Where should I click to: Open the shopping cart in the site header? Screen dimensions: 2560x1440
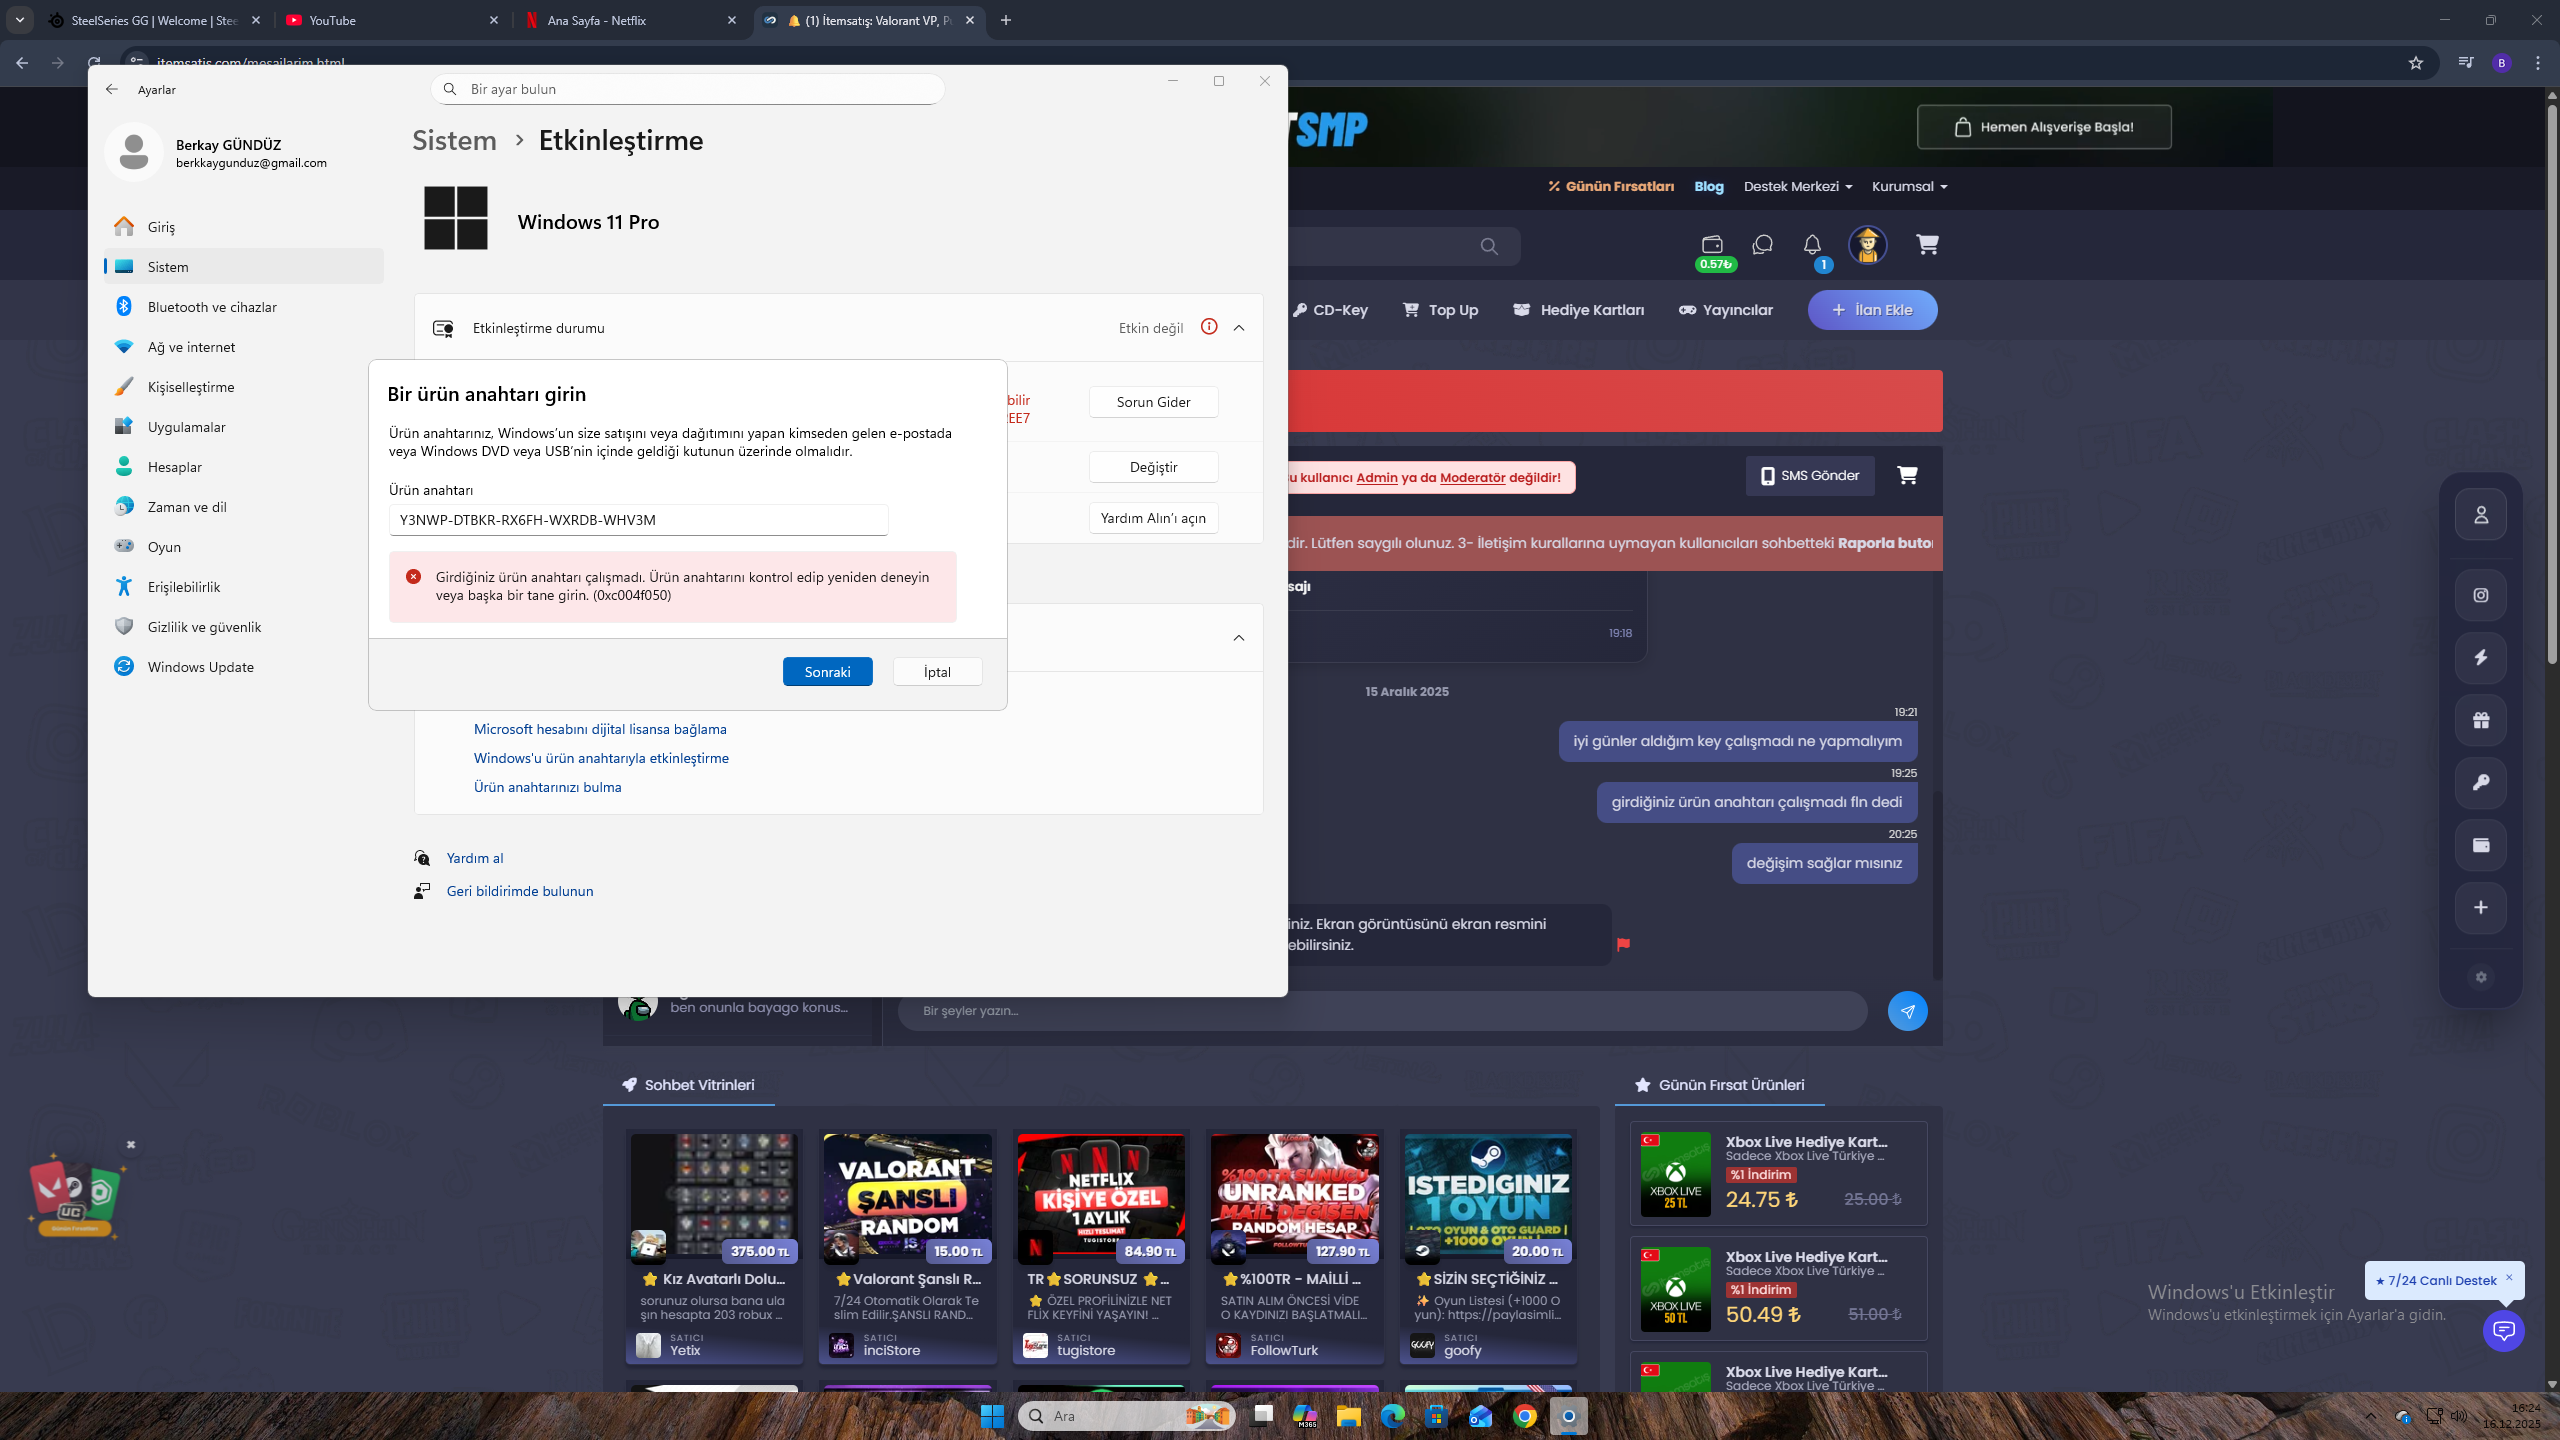1927,245
